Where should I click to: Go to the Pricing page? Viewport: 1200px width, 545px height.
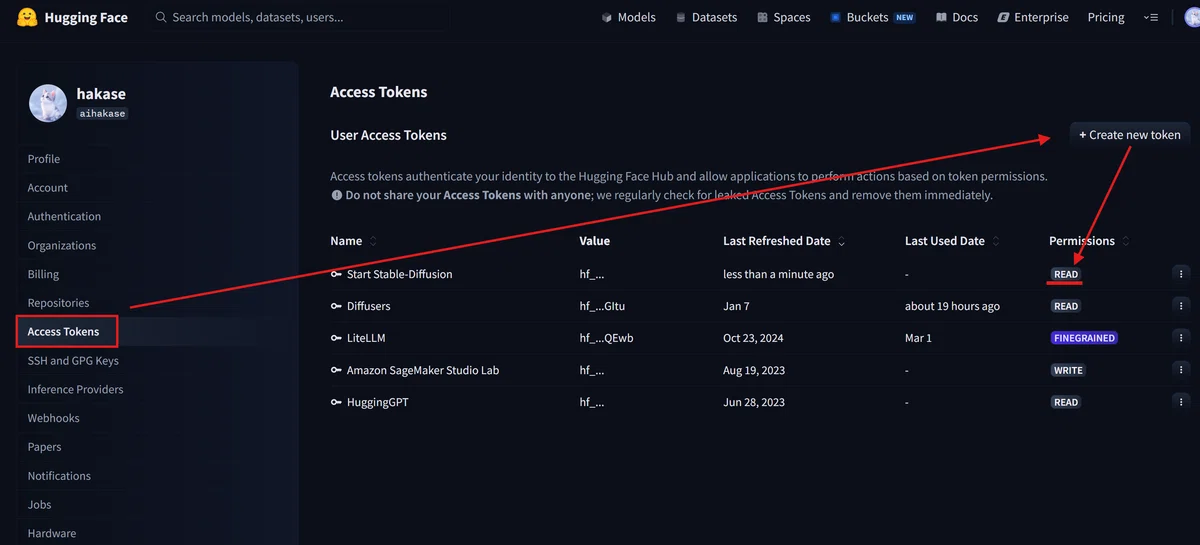pos(1106,17)
